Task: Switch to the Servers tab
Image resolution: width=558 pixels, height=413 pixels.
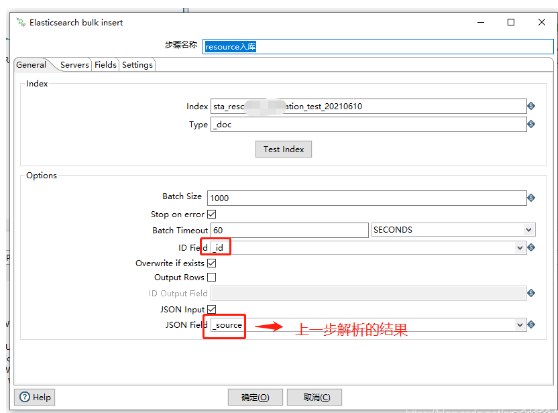Action: coord(74,65)
